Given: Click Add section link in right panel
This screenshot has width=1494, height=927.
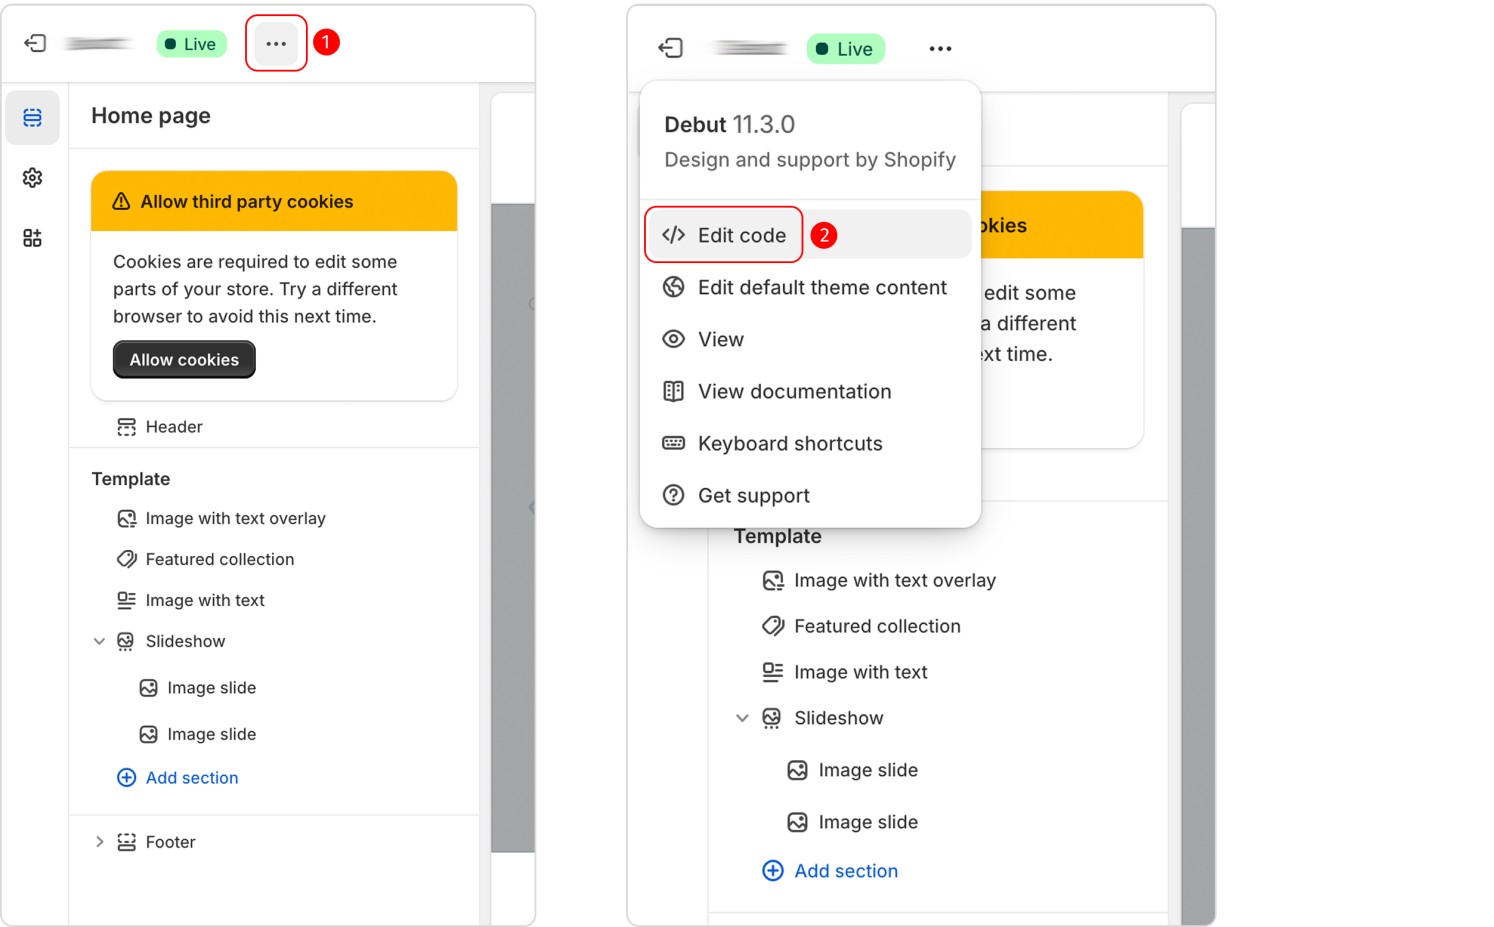Looking at the screenshot, I should tap(845, 871).
